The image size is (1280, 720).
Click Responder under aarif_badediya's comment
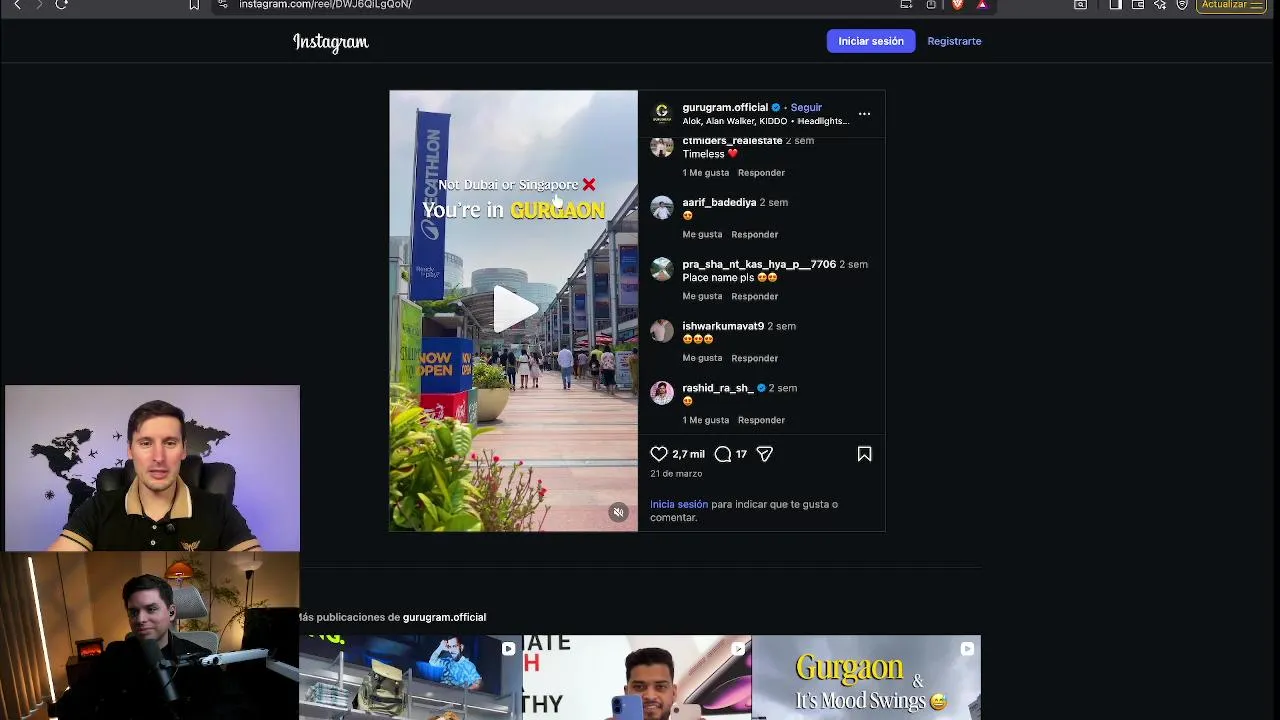pos(754,235)
